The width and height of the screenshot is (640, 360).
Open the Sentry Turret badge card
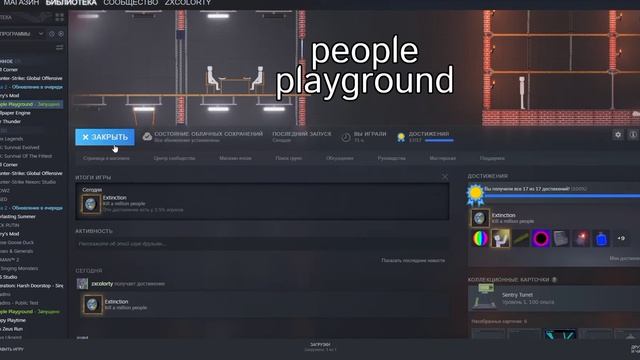tap(554, 298)
